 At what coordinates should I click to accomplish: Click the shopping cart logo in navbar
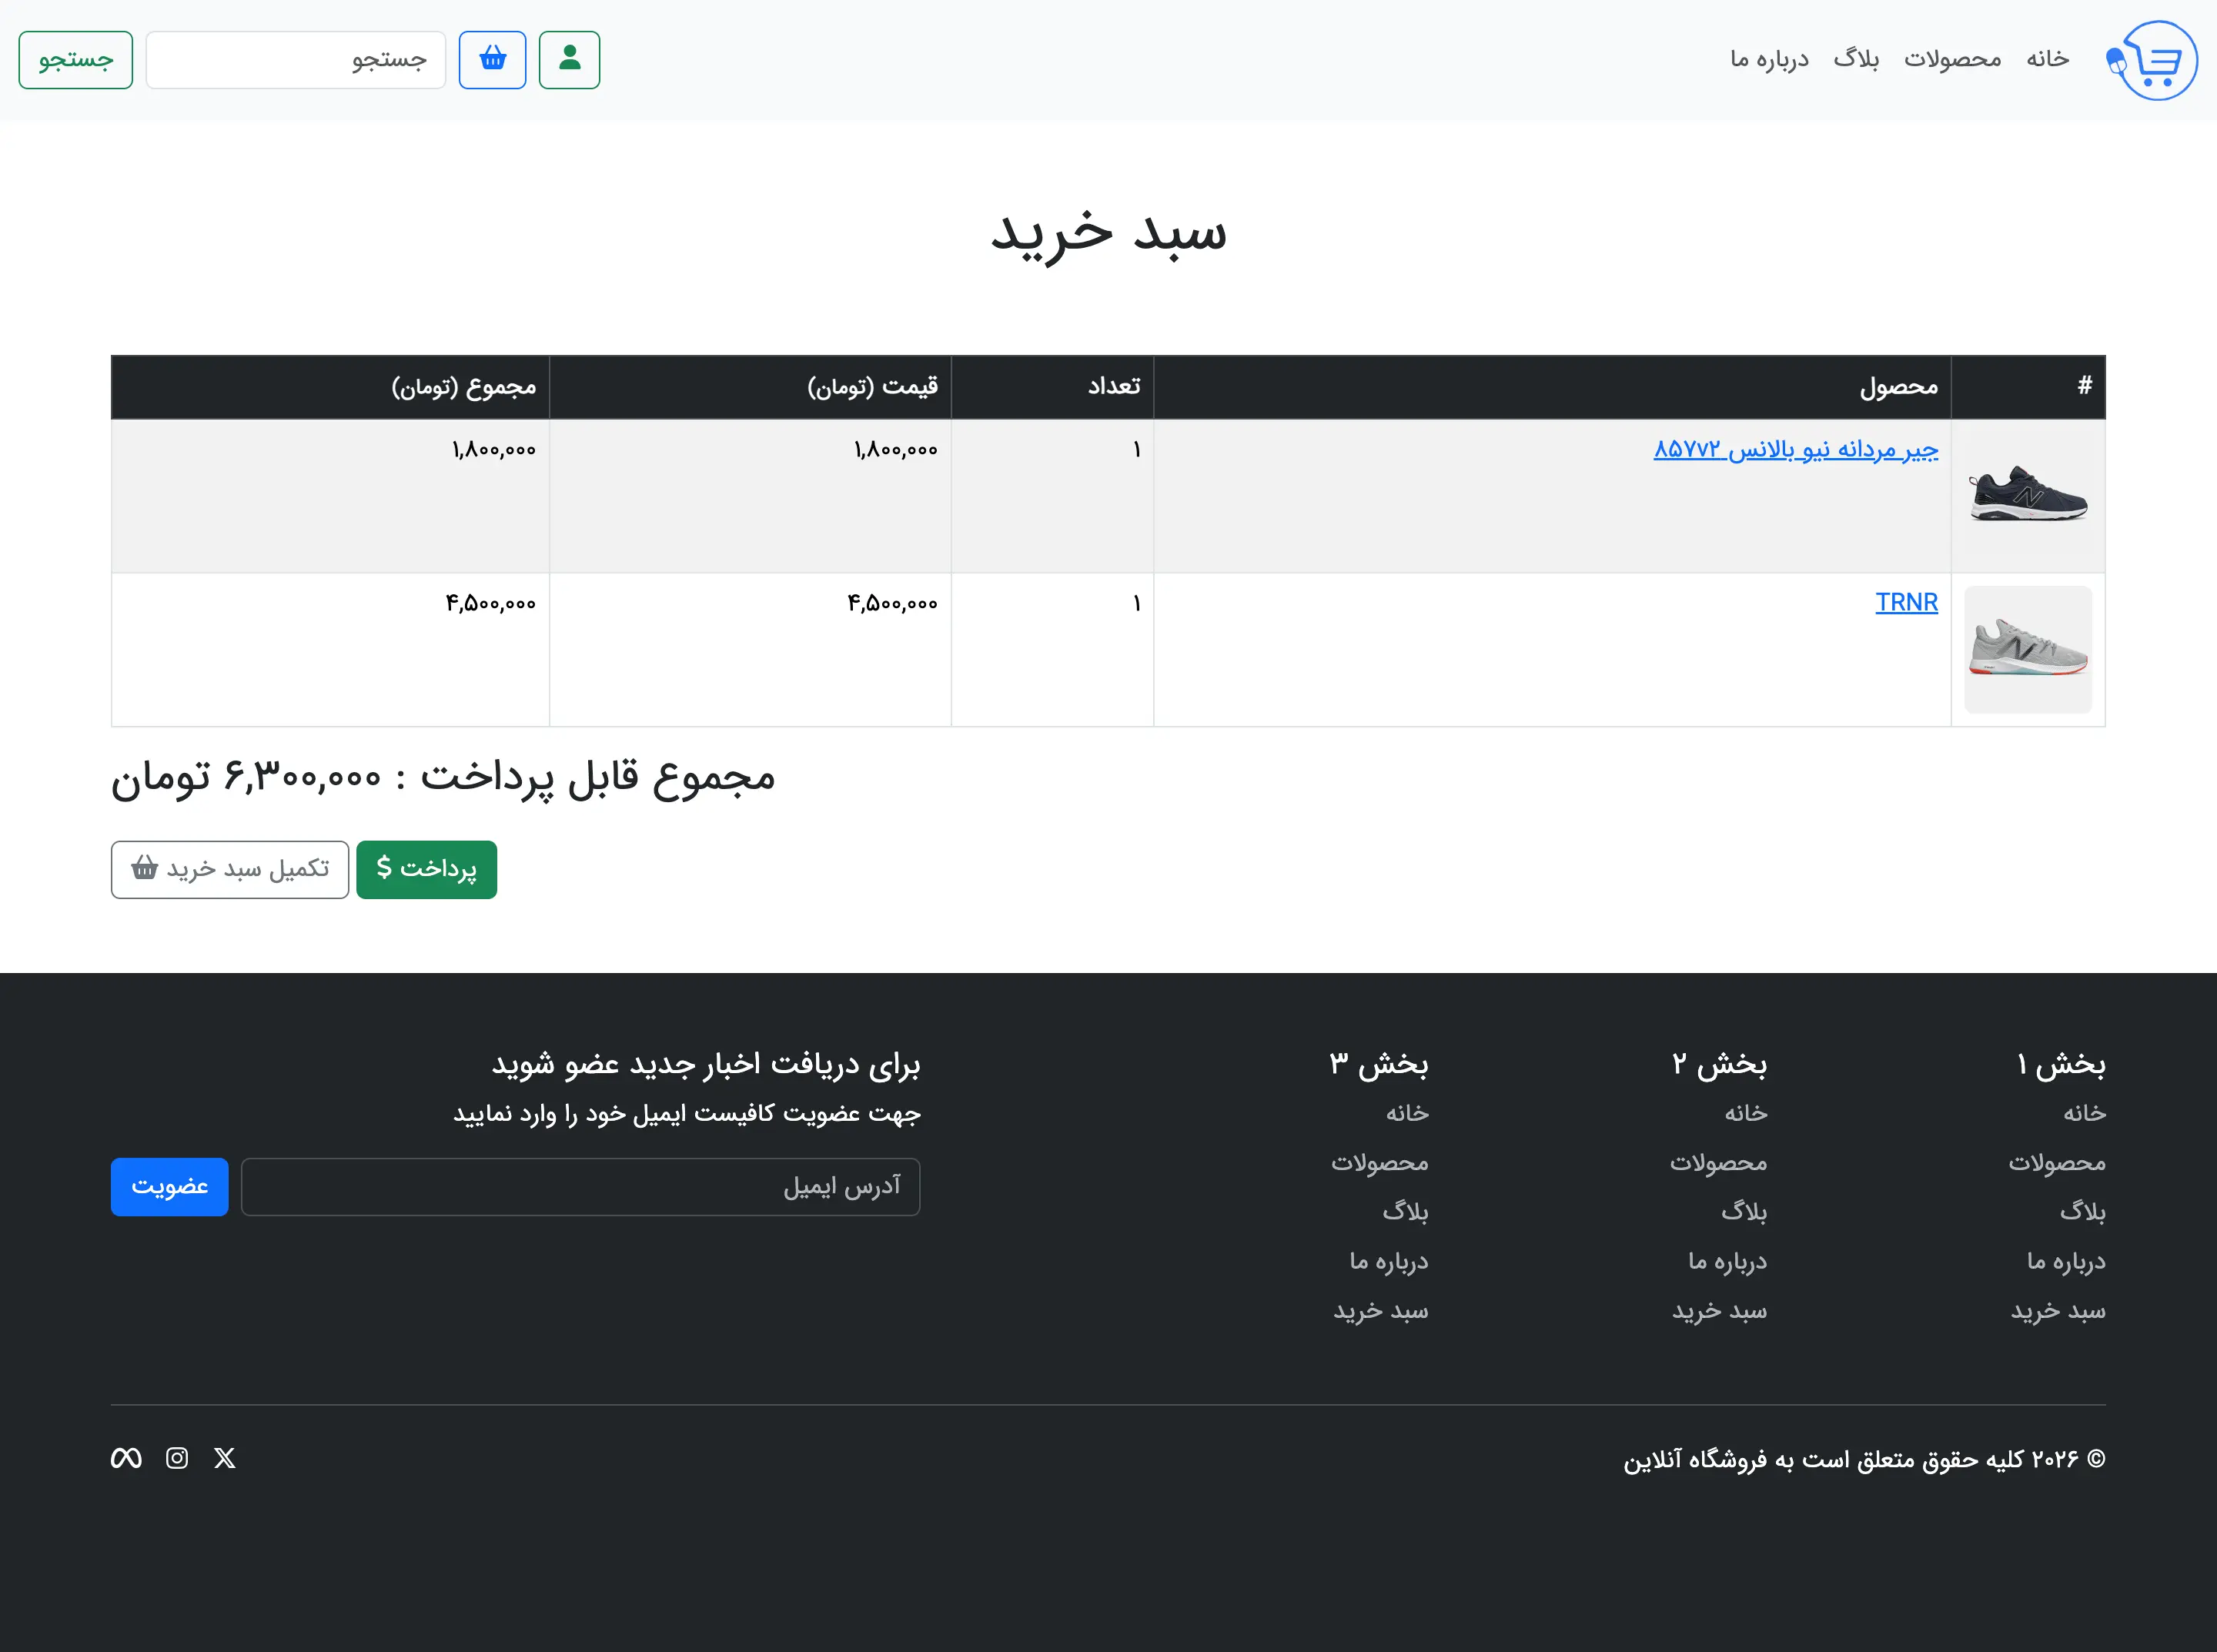[2151, 60]
